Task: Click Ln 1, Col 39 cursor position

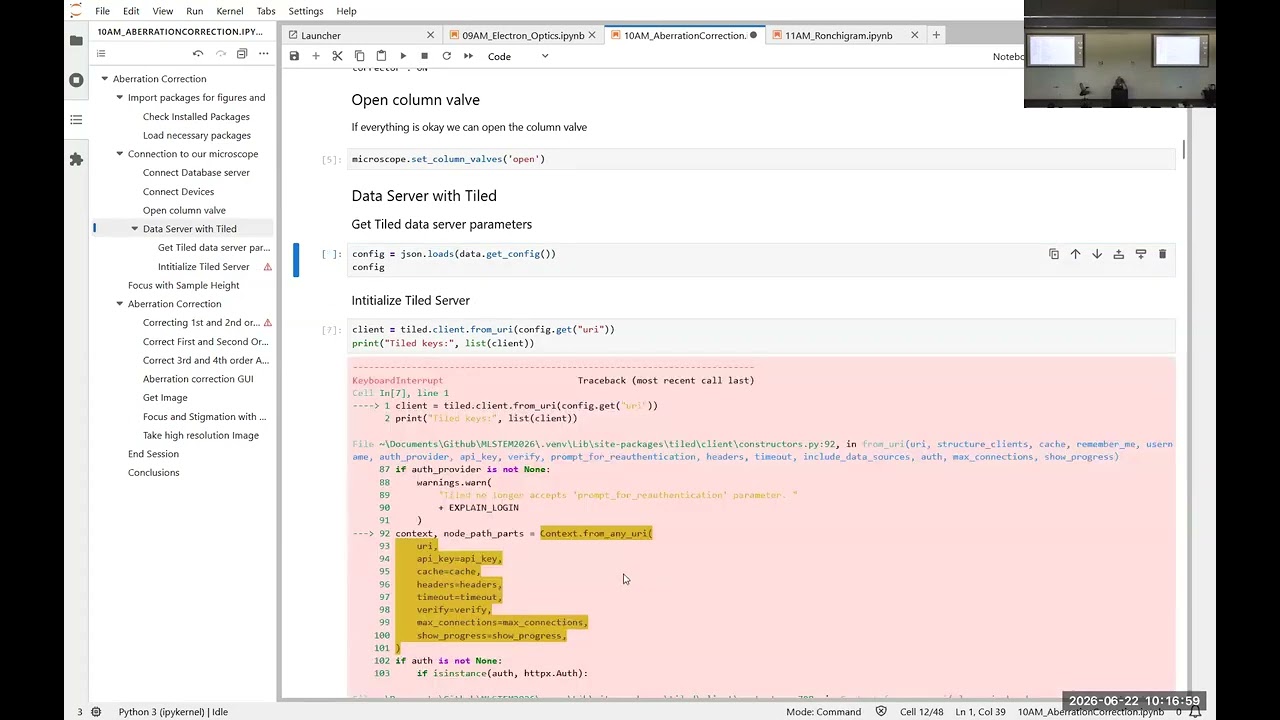Action: [x=981, y=712]
